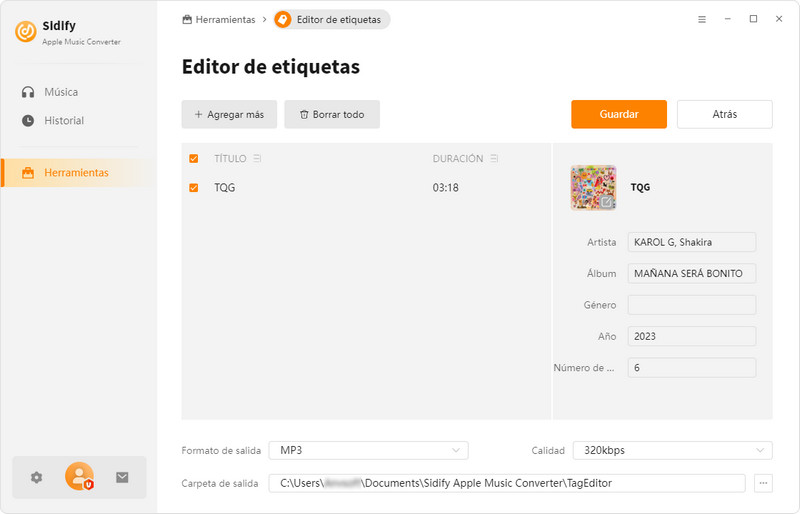This screenshot has width=800, height=514.
Task: Click the Herramientas breadcrumb link
Action: [219, 19]
